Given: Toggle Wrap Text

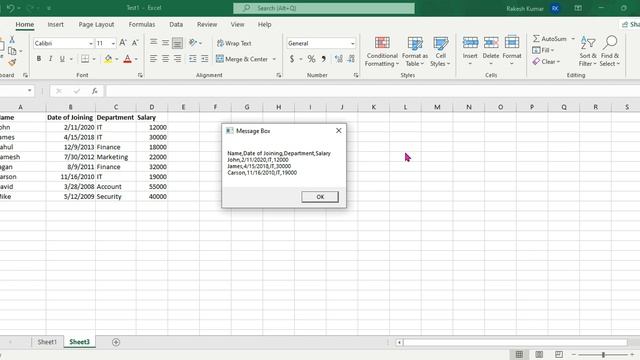Looking at the screenshot, I should [234, 43].
